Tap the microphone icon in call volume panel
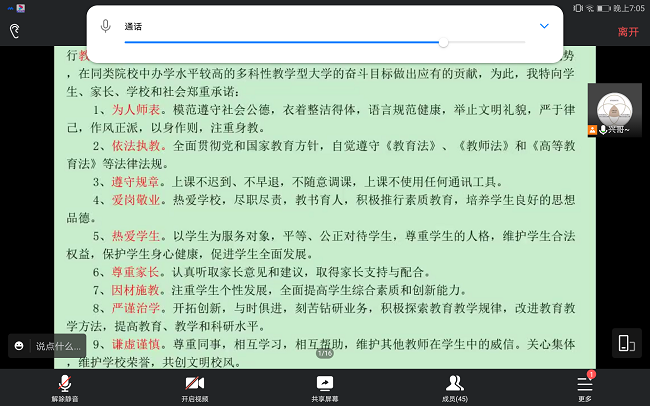 [106, 25]
